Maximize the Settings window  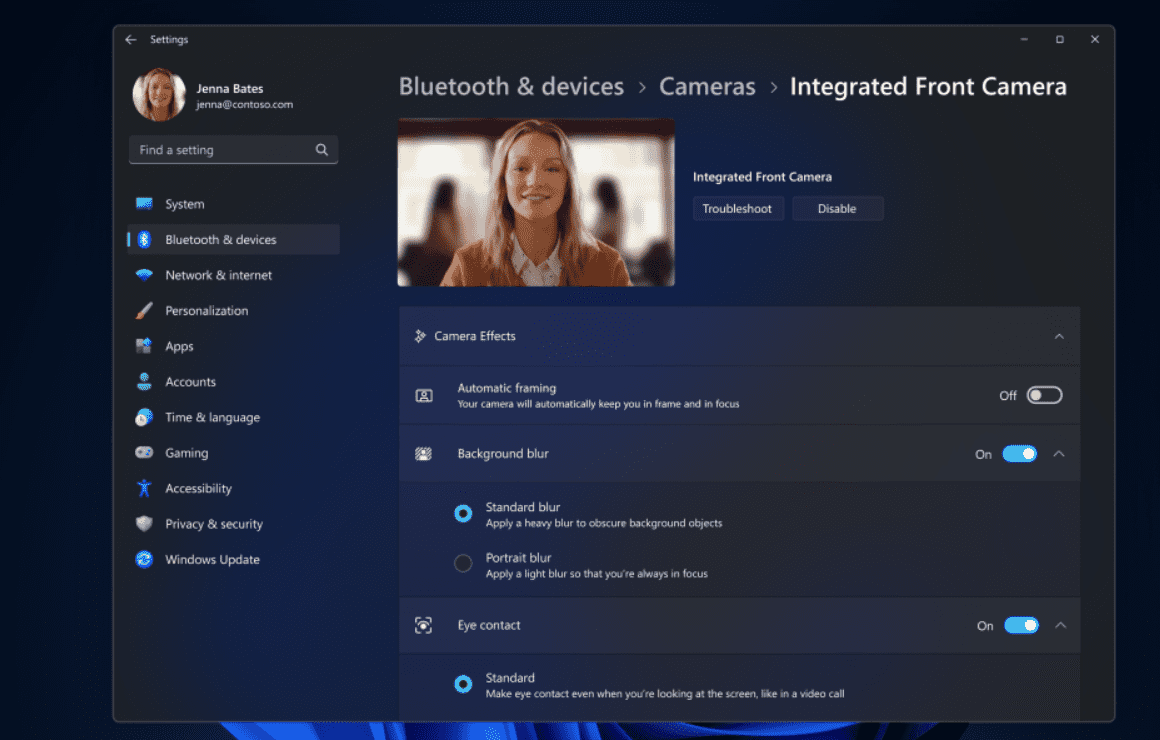click(x=1059, y=39)
